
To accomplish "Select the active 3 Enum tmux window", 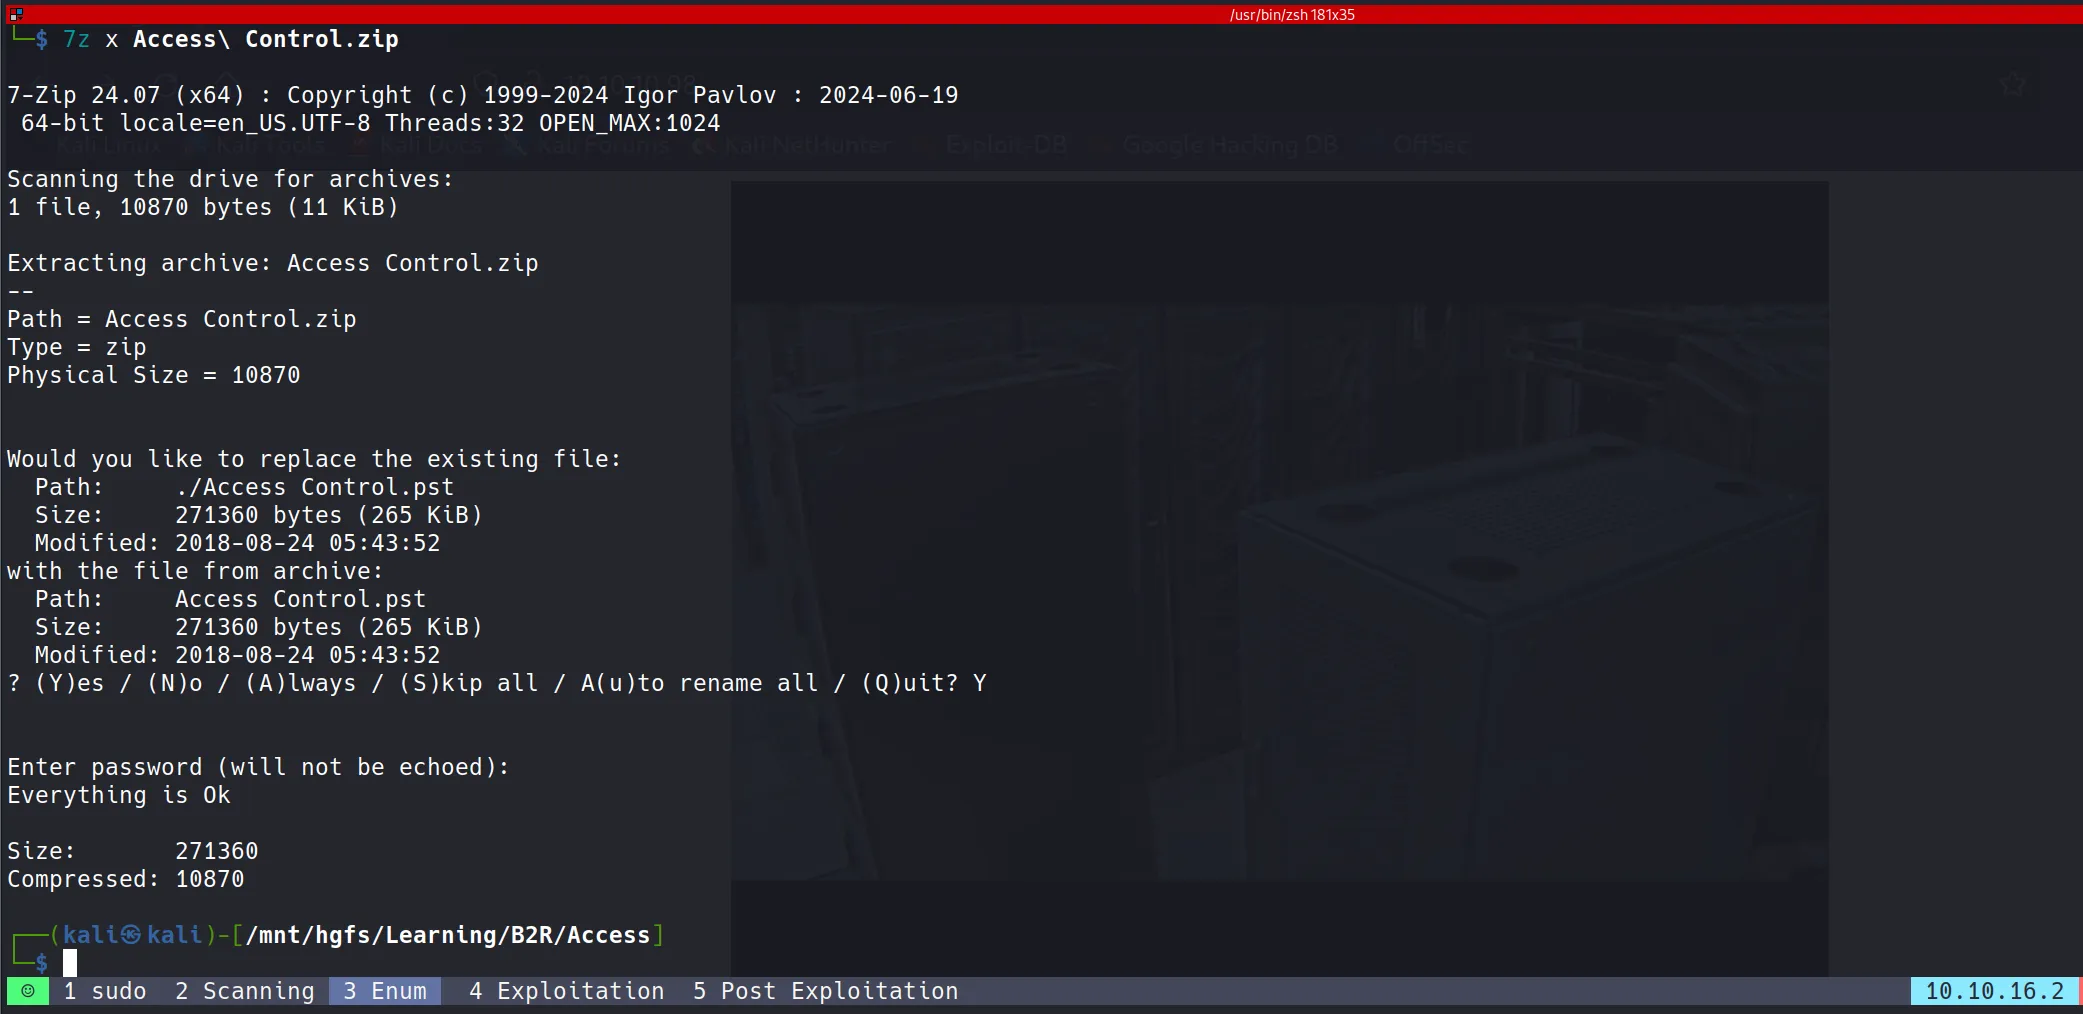I will tap(385, 991).
